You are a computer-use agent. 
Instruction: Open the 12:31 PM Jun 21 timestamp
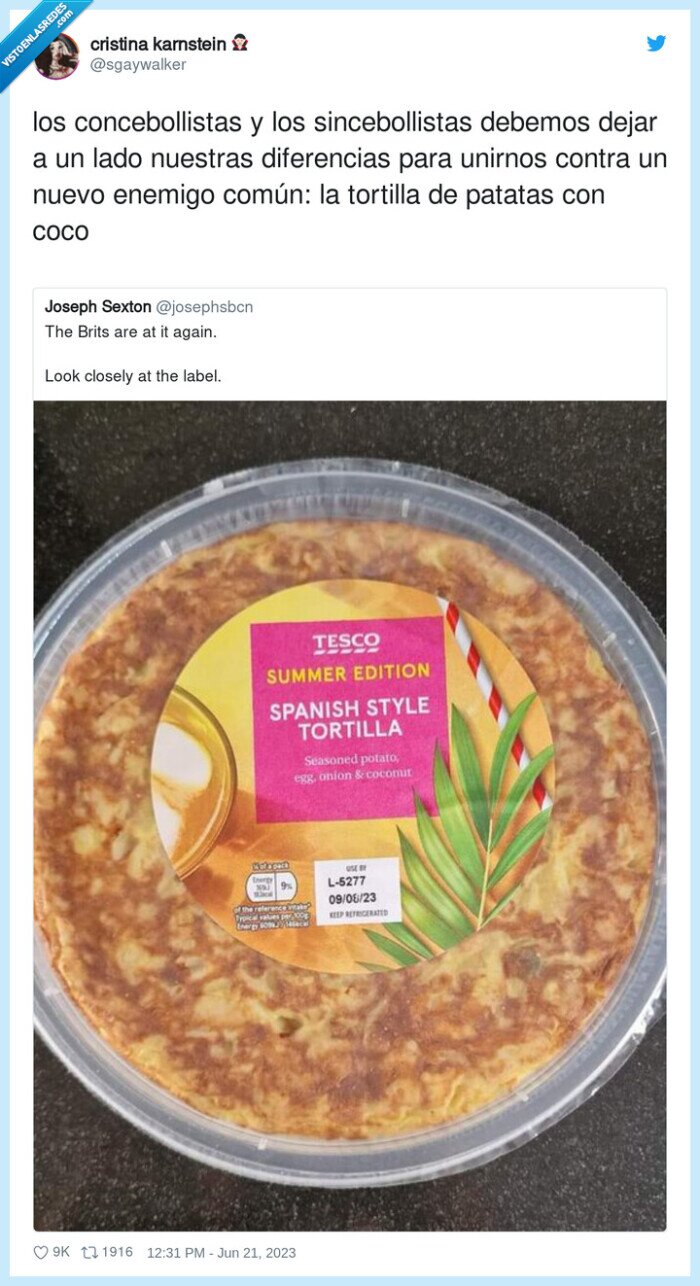pos(221,1252)
